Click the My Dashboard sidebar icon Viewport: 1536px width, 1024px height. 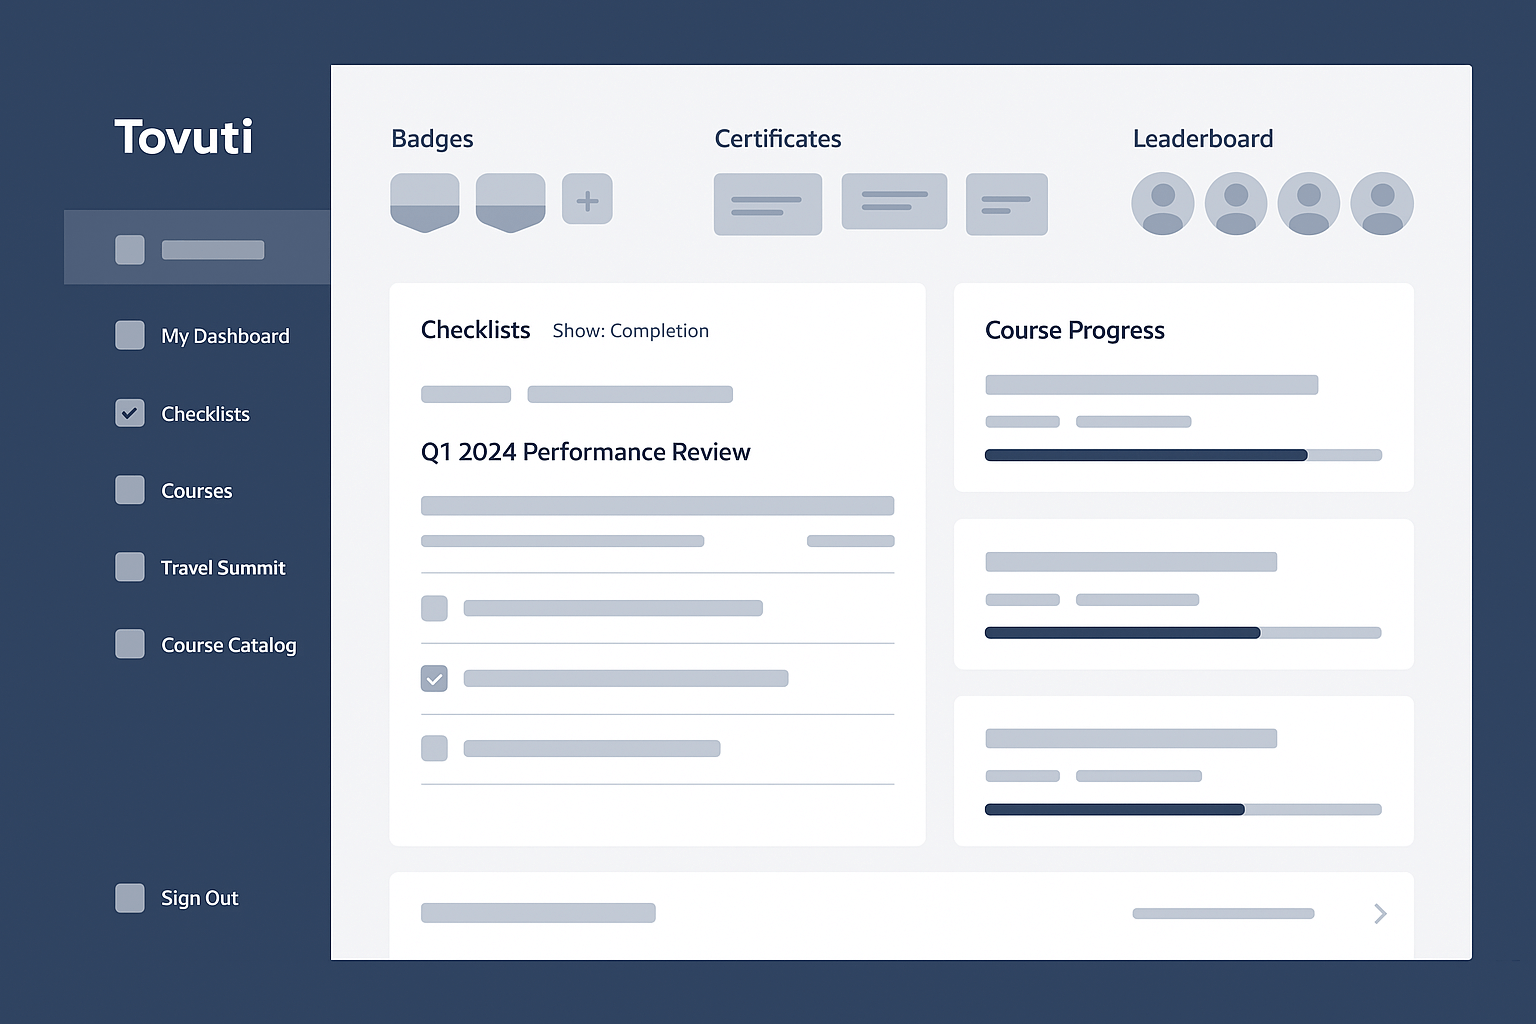[130, 336]
